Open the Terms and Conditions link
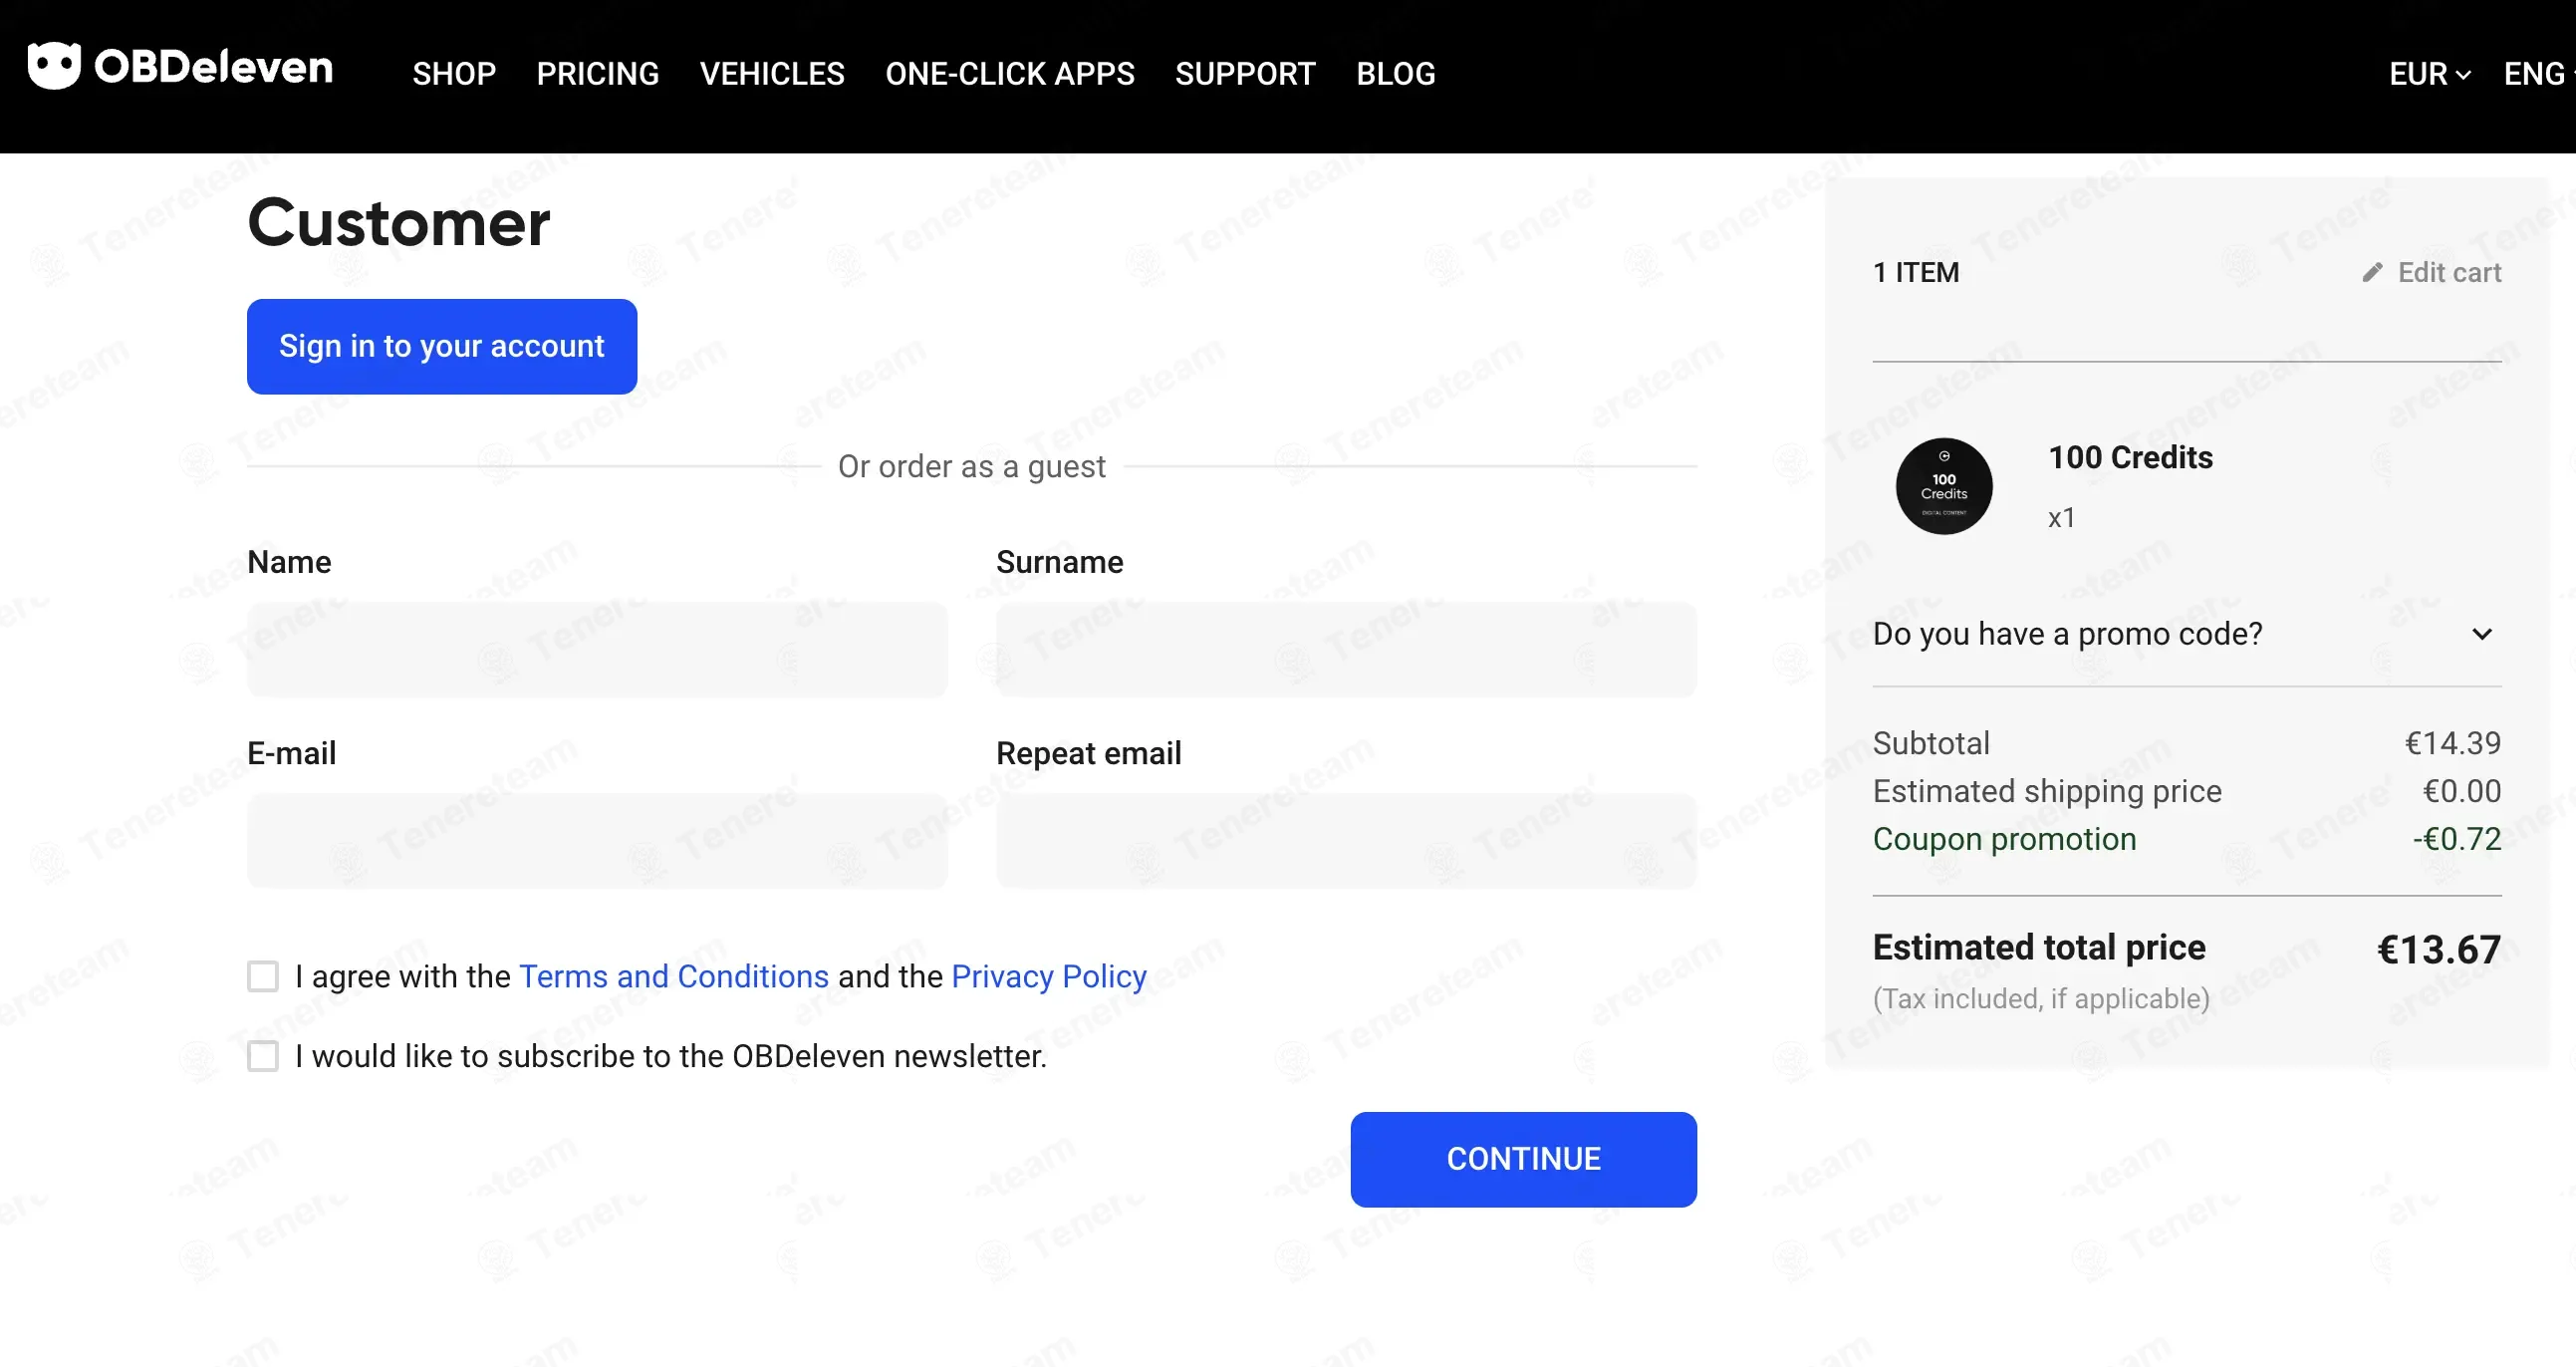 (674, 976)
